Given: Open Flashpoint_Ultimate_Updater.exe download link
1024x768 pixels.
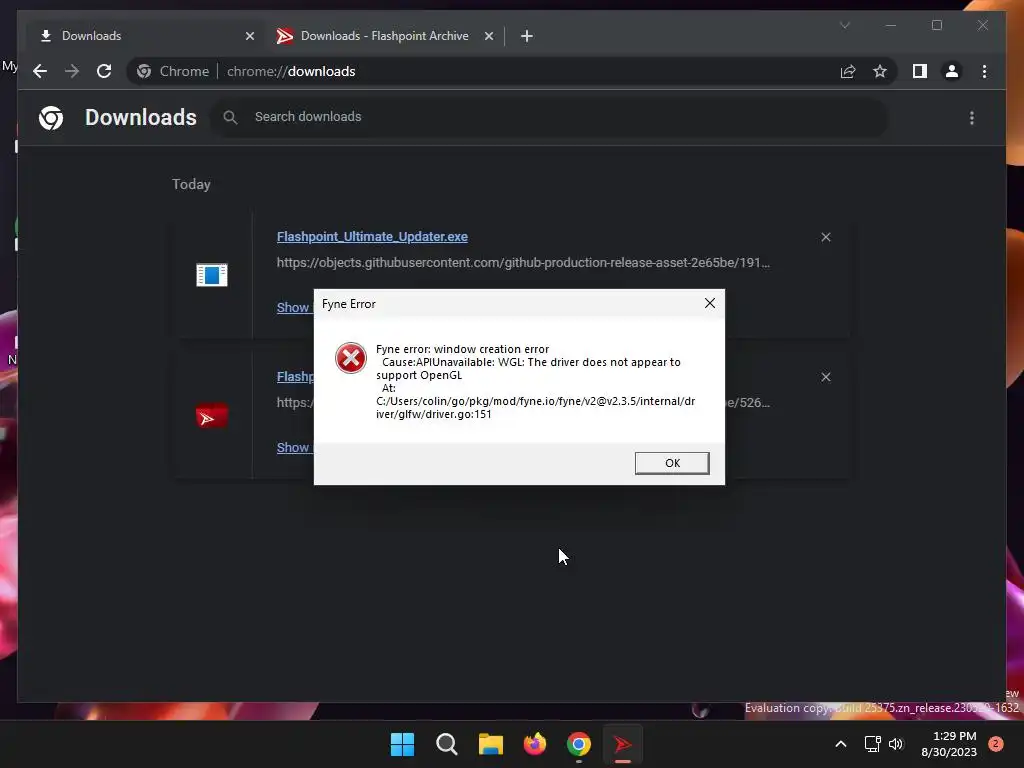Looking at the screenshot, I should click(372, 236).
